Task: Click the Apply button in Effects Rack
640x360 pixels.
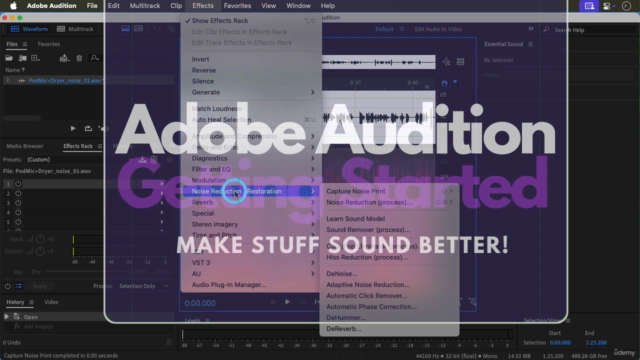Action: click(x=40, y=286)
